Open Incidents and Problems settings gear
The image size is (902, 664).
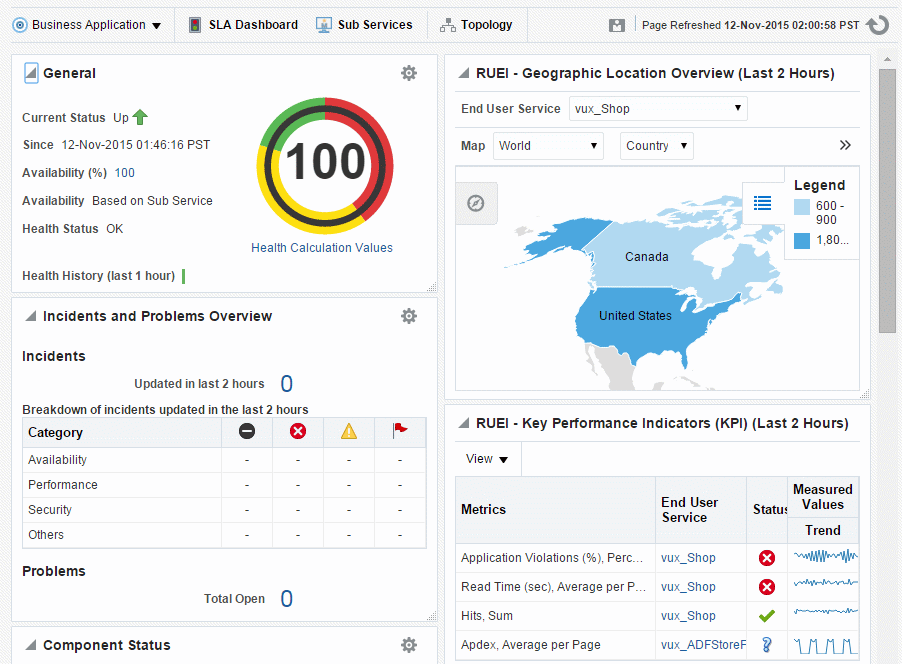(409, 316)
